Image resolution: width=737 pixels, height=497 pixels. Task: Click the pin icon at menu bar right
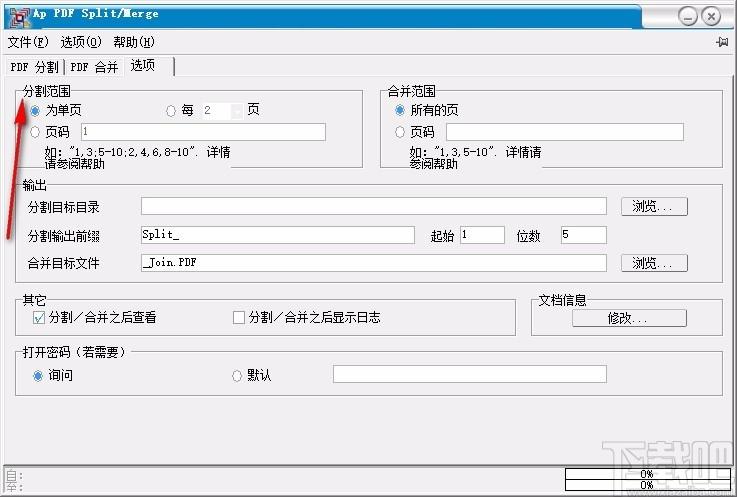tap(721, 42)
